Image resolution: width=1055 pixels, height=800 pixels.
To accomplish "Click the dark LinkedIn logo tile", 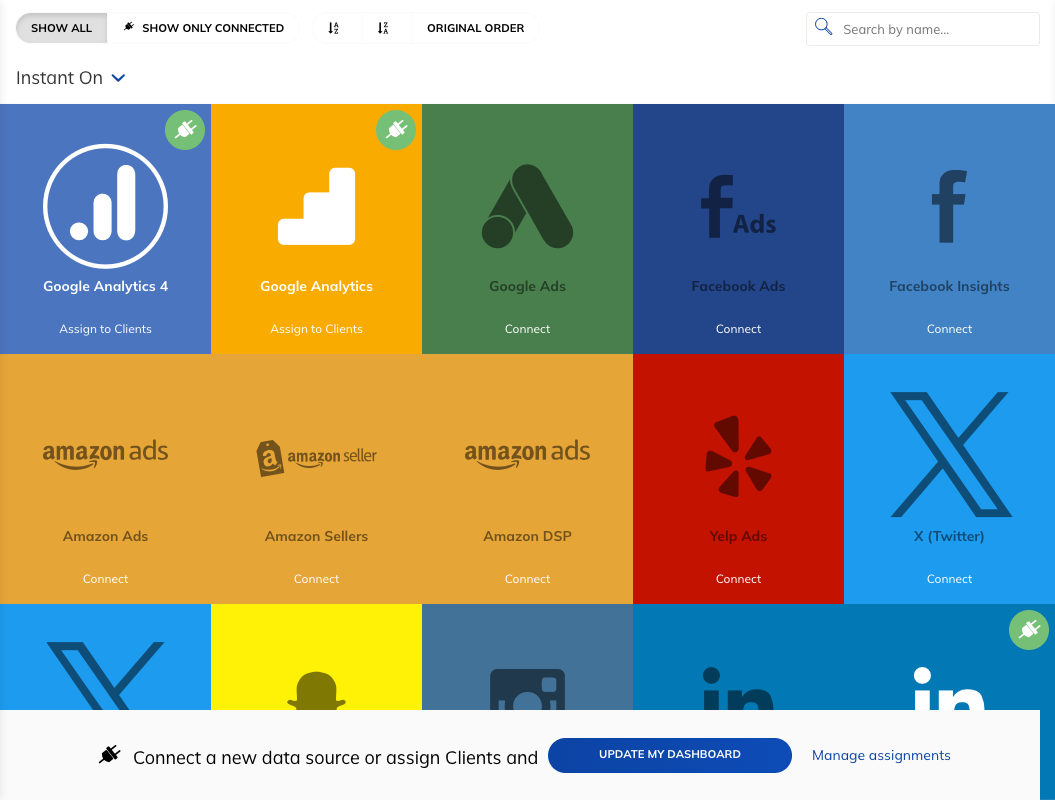I will point(738,688).
